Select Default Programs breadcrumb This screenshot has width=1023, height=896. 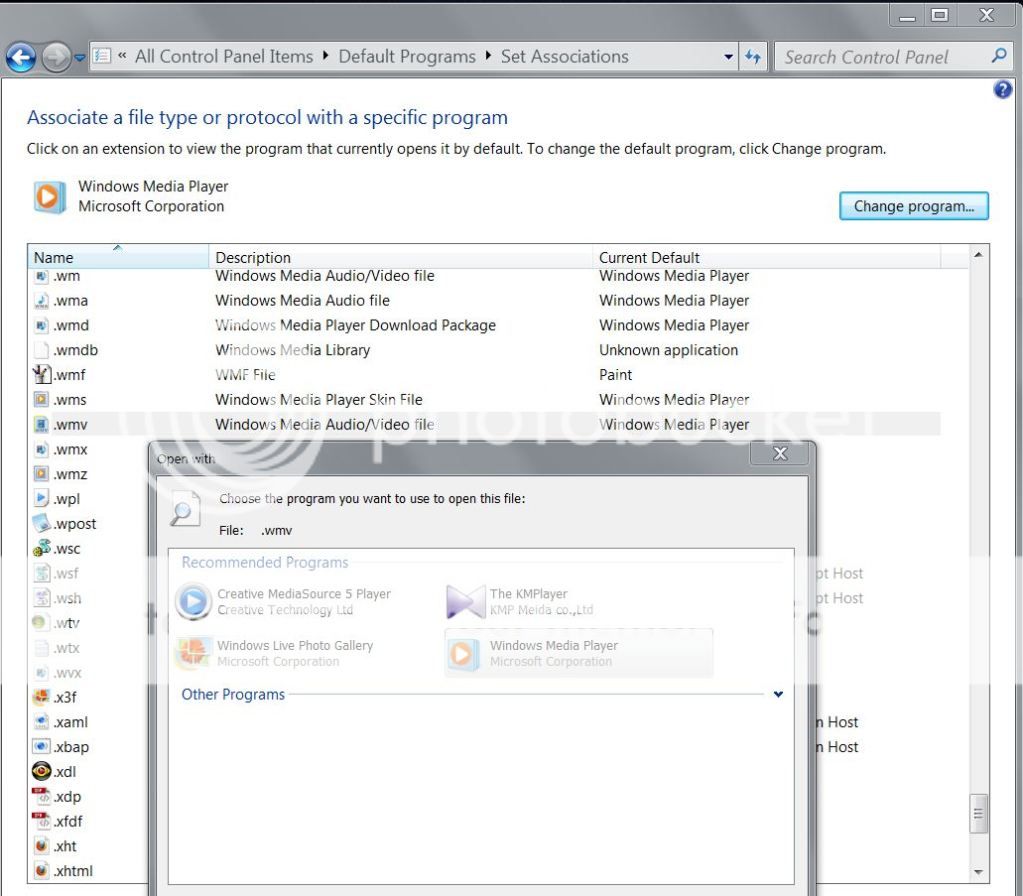[407, 57]
